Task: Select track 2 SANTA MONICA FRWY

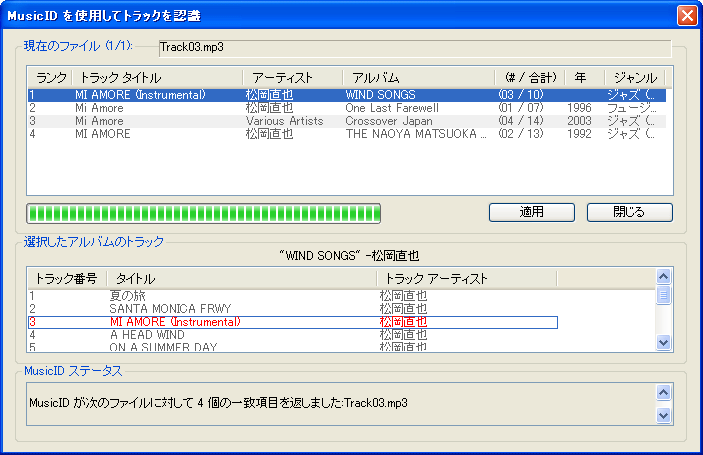Action: [293, 309]
